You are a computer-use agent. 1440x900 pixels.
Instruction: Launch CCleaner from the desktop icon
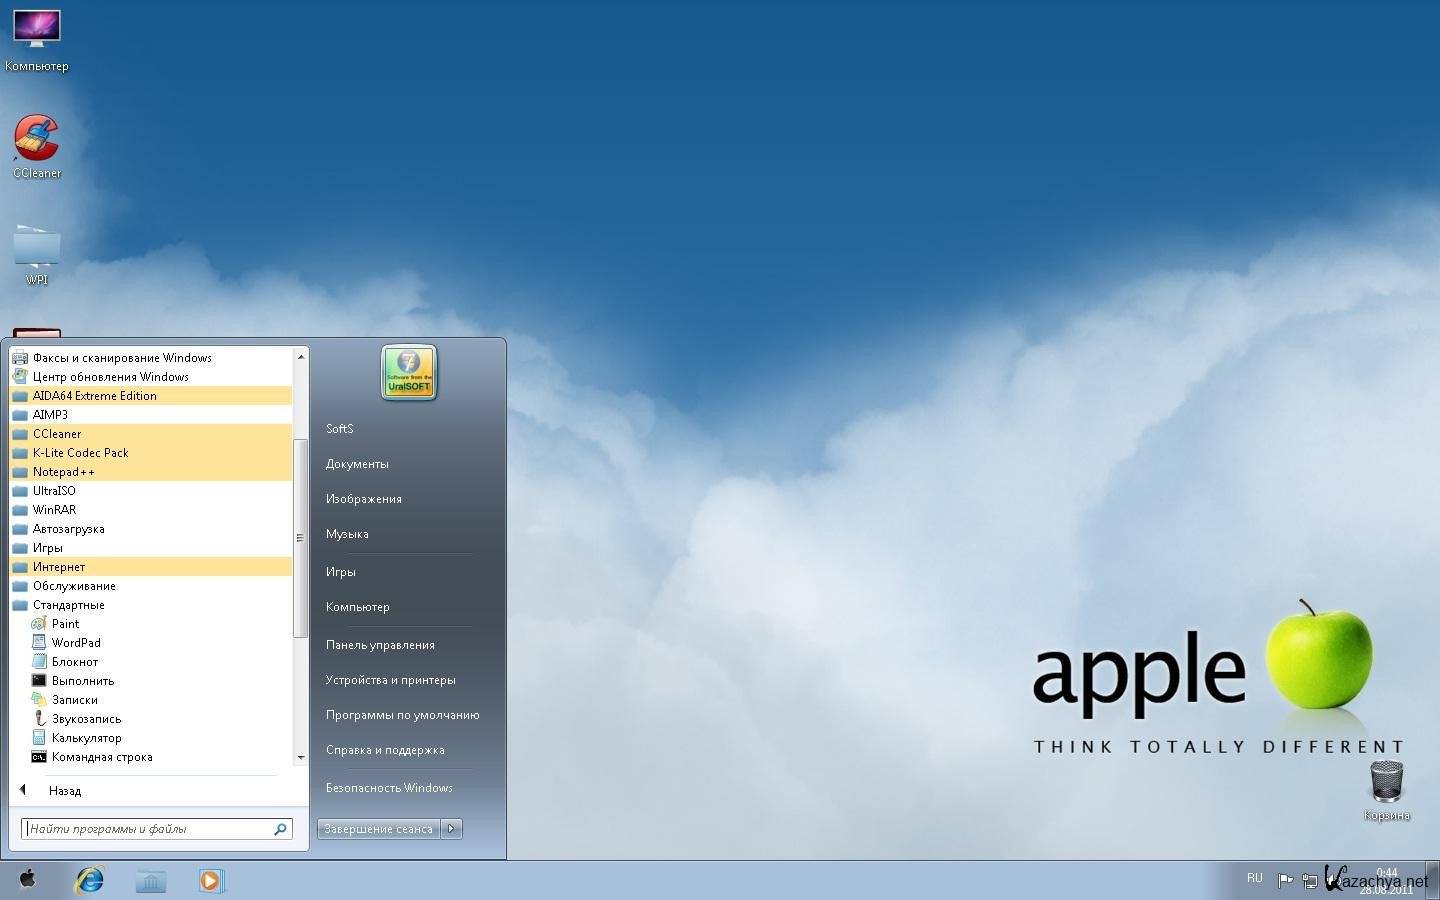[37, 146]
